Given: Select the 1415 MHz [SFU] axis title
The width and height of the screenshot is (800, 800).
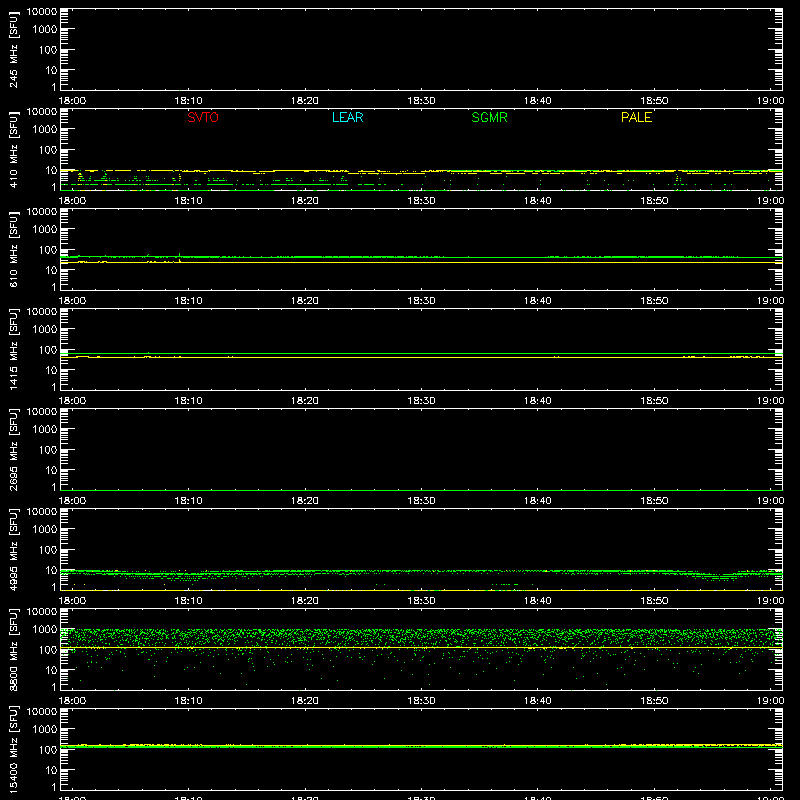Looking at the screenshot, I should pos(13,350).
